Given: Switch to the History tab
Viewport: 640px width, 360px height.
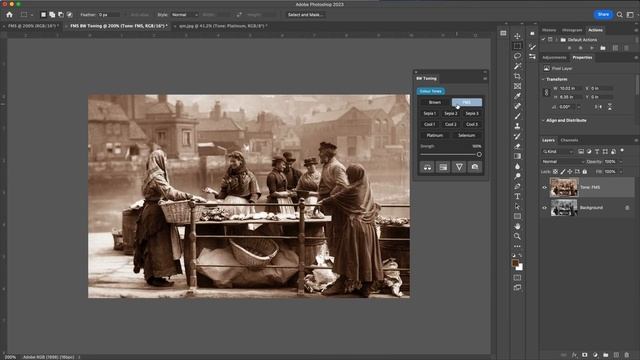Looking at the screenshot, I should coord(549,30).
